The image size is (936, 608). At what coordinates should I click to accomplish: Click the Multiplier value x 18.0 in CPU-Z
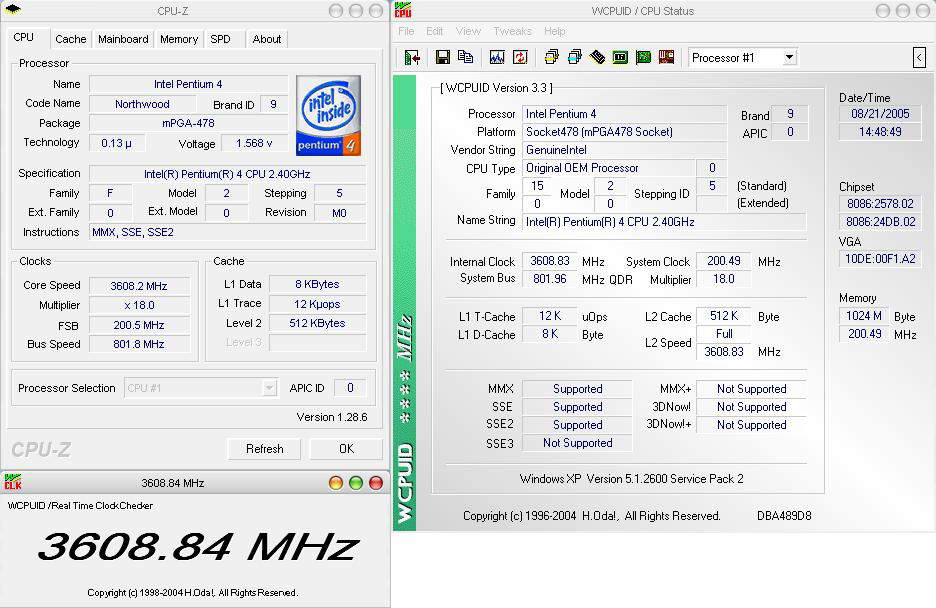(138, 305)
